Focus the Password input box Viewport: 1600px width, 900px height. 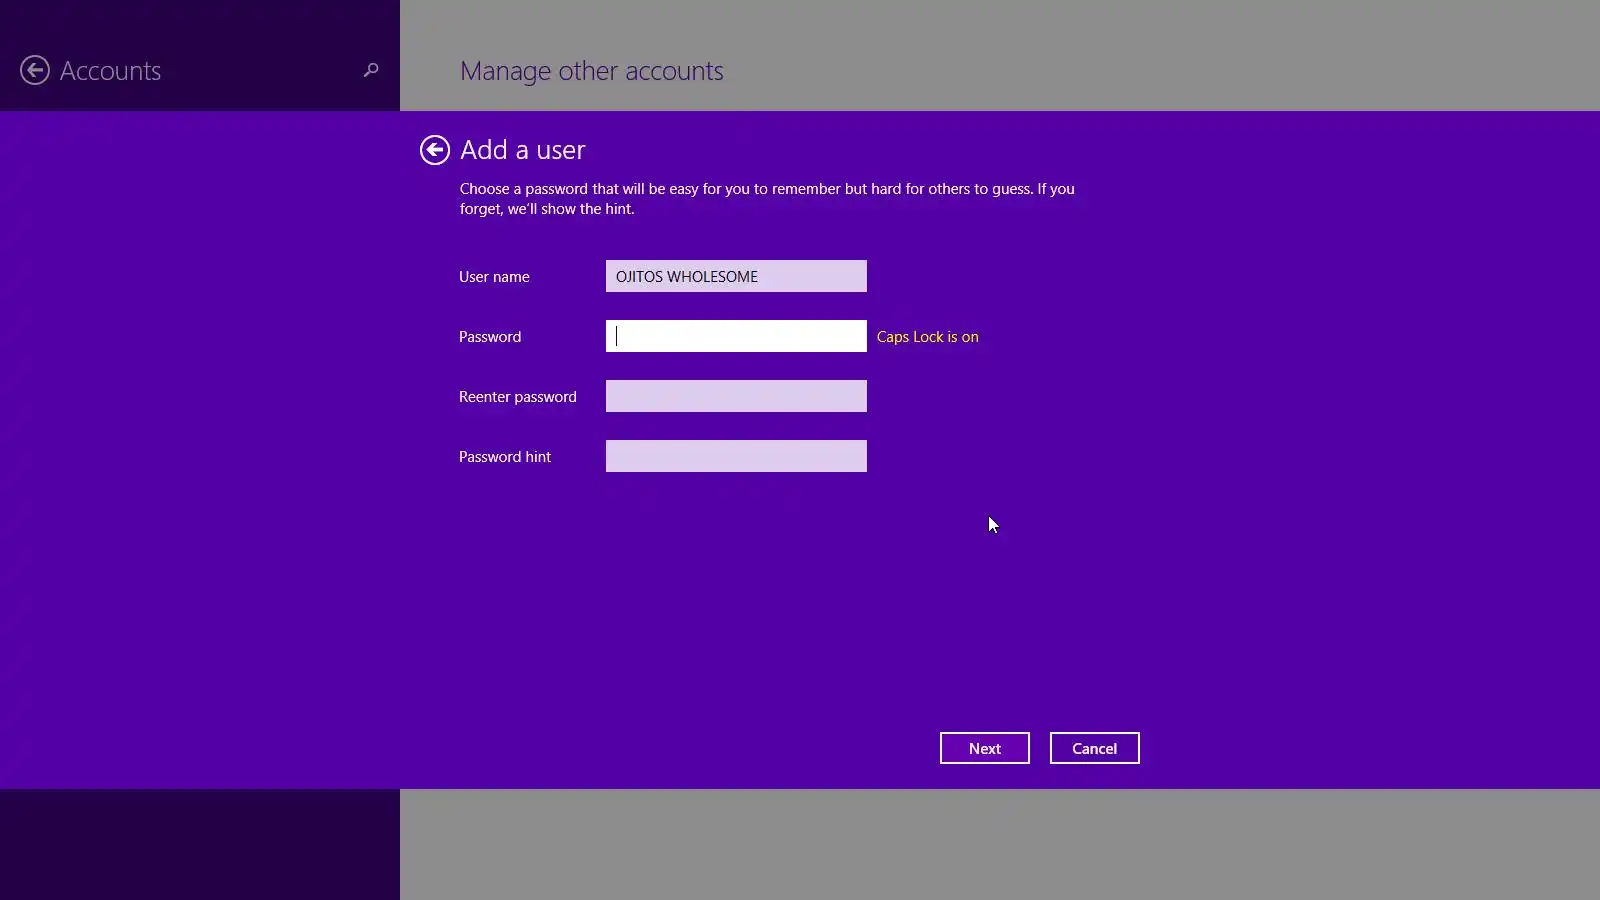[x=736, y=336]
